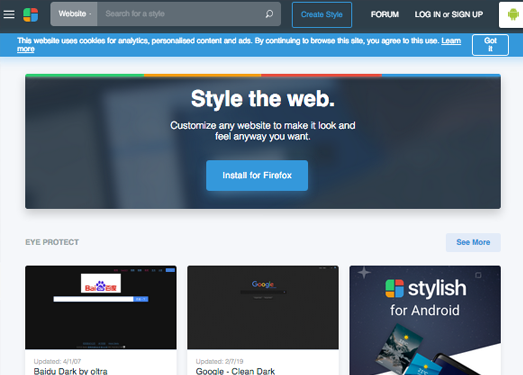The width and height of the screenshot is (523, 375).
Task: Open the FORUM link
Action: (x=385, y=14)
